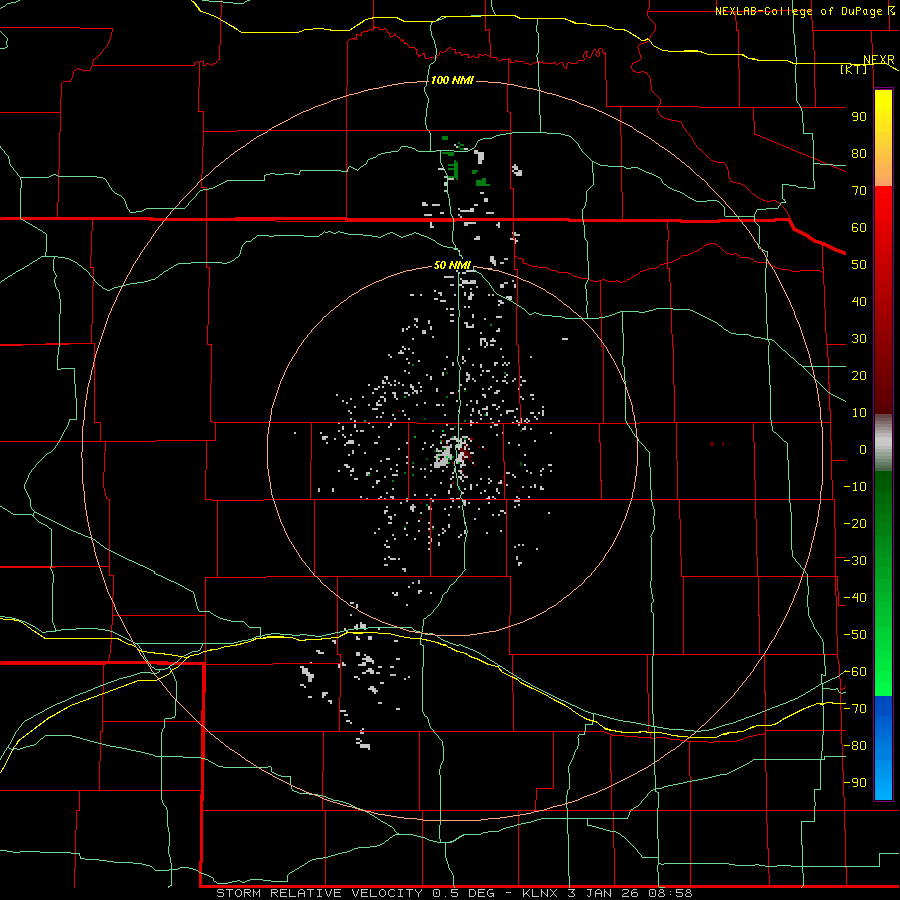
Task: Select the bright green segment near -60 on color bar
Action: 883,672
